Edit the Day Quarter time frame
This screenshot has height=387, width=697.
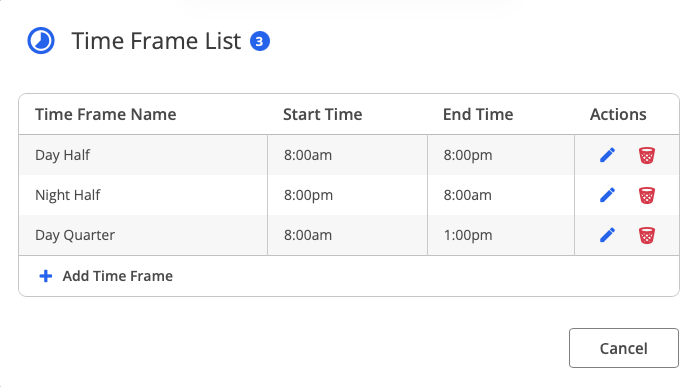pyautogui.click(x=607, y=235)
